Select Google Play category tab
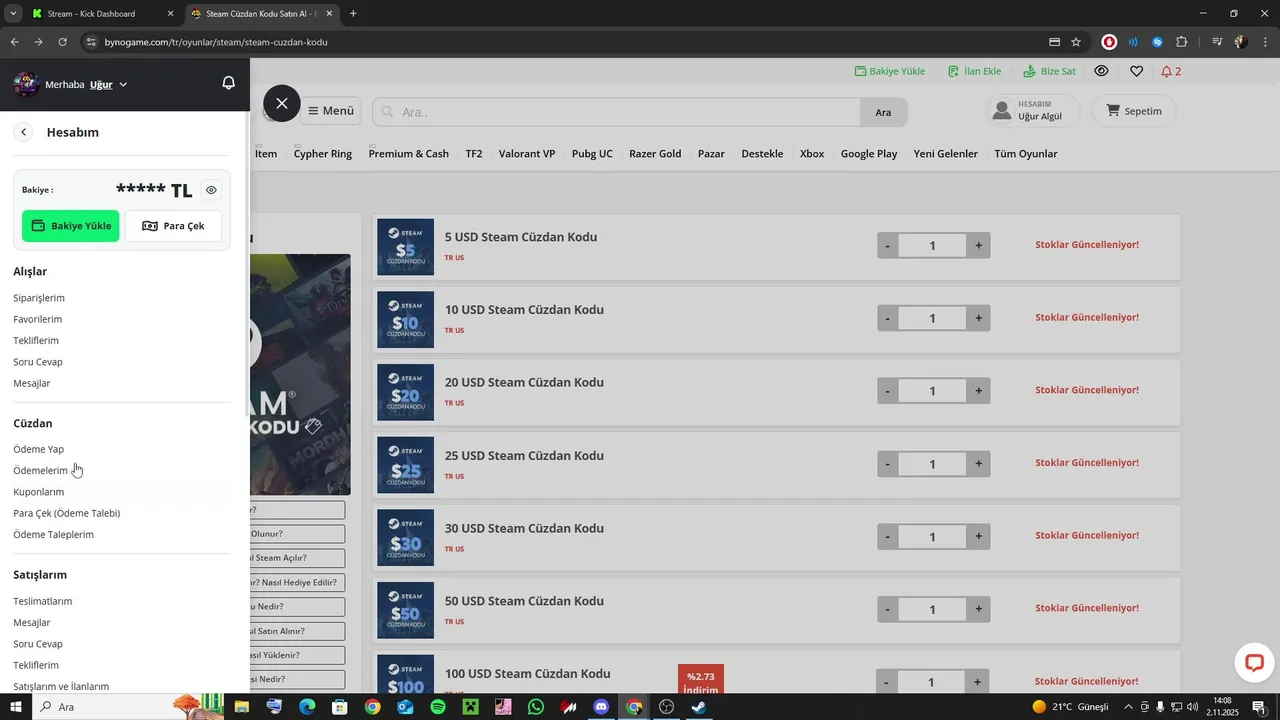Image resolution: width=1280 pixels, height=720 pixels. tap(869, 154)
